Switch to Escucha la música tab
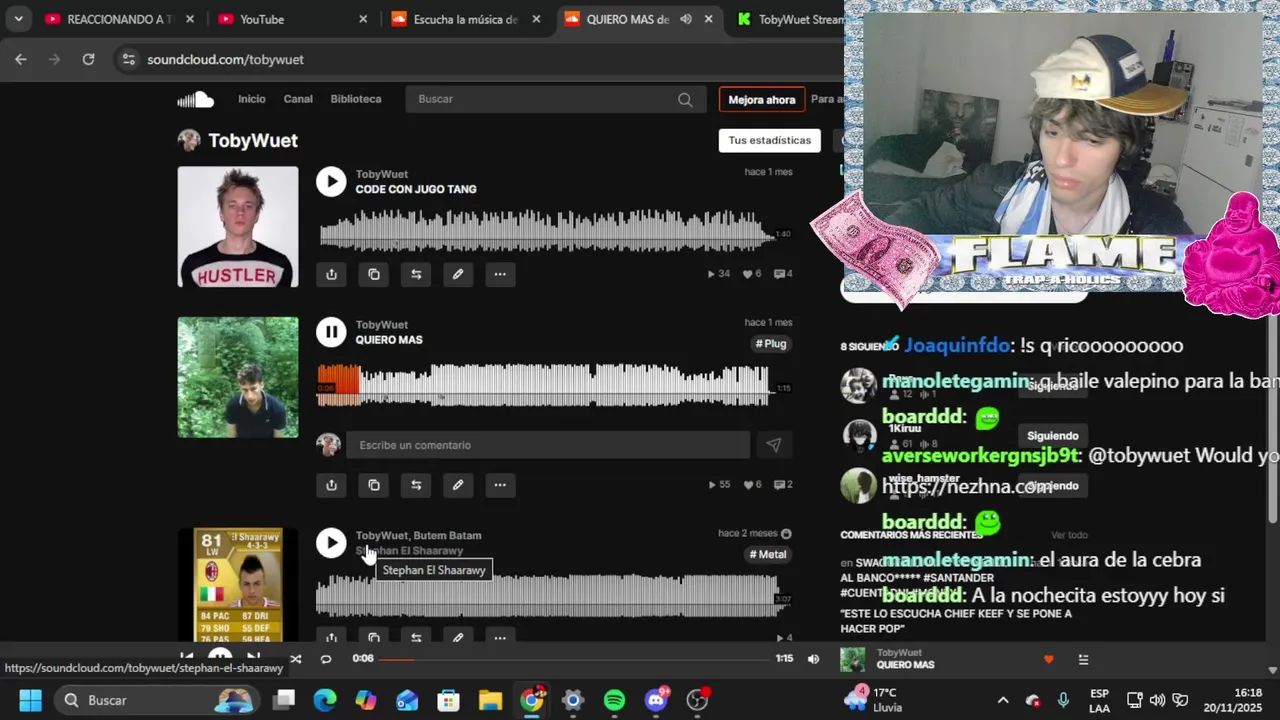 tap(466, 19)
